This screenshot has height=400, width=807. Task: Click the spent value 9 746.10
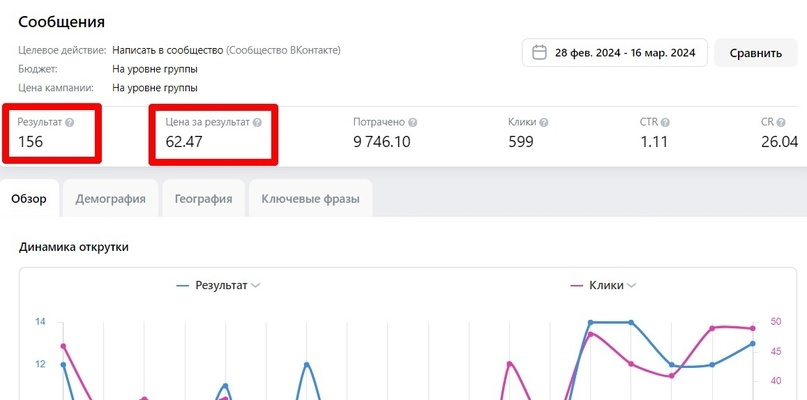pos(382,142)
